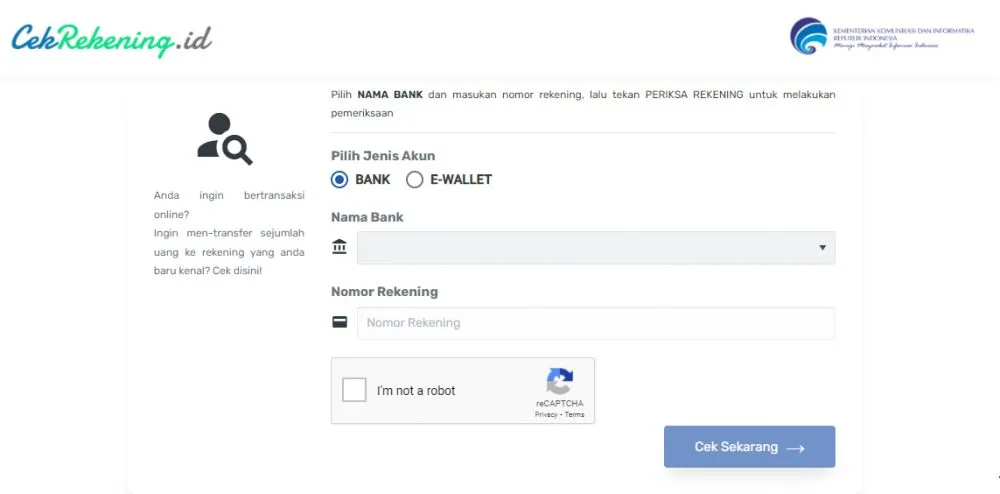Viewport: 1000px width, 494px height.
Task: Focus the Nomor Rekening input field
Action: pyautogui.click(x=595, y=323)
